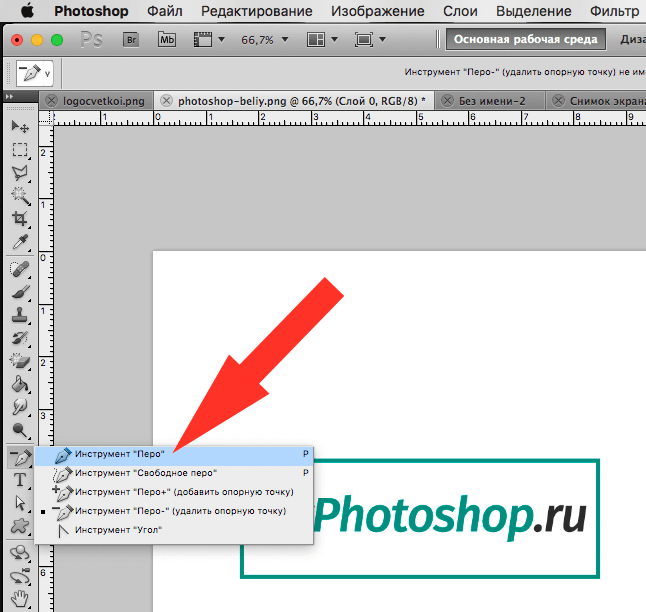This screenshot has width=646, height=612.
Task: Select the Horizontal Type tool
Action: (19, 480)
